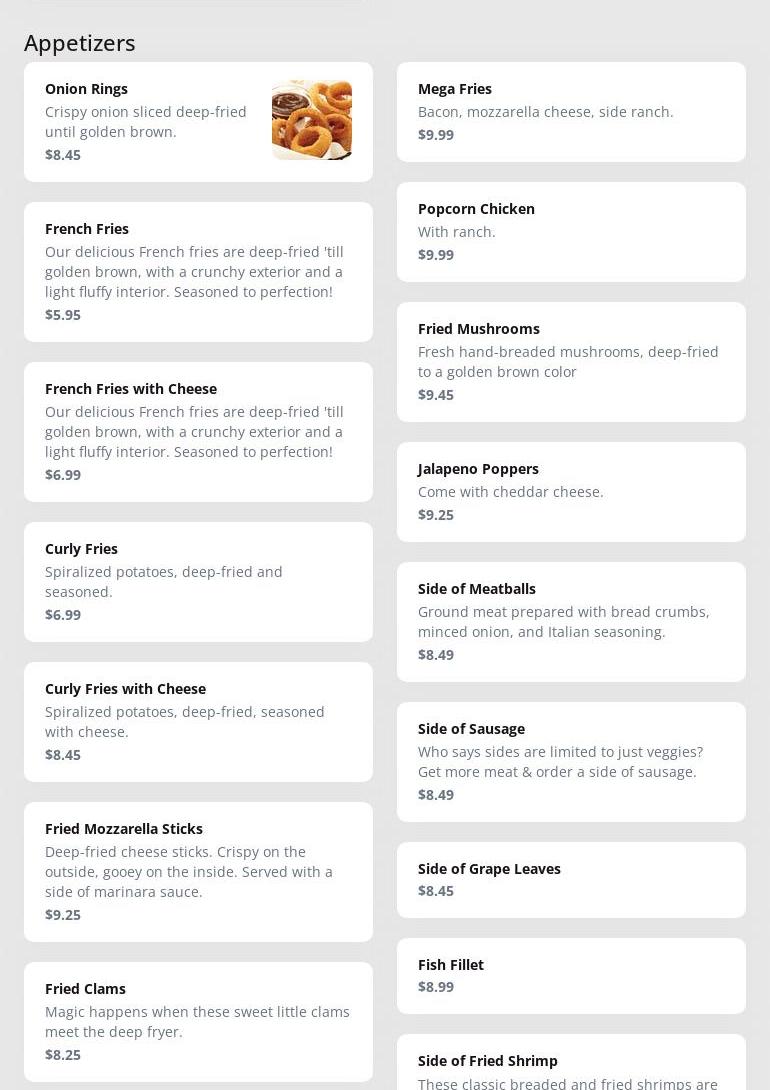
Task: Open Side of Meatballs card
Action: [x=571, y=622]
